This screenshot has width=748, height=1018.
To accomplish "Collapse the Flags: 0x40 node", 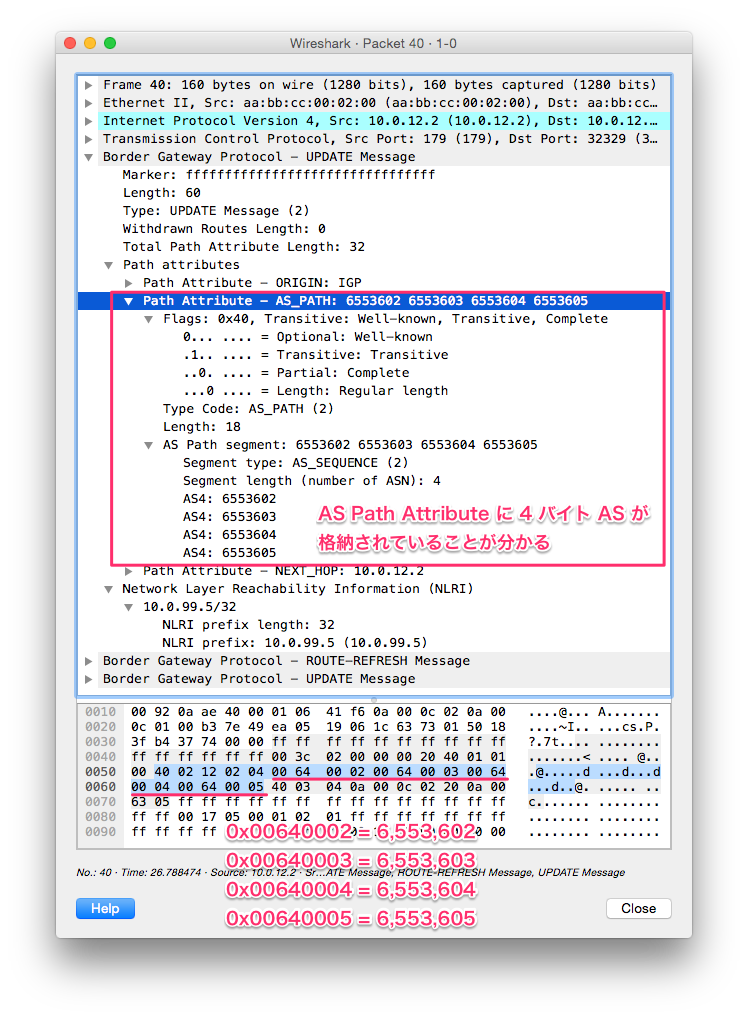I will [x=149, y=319].
